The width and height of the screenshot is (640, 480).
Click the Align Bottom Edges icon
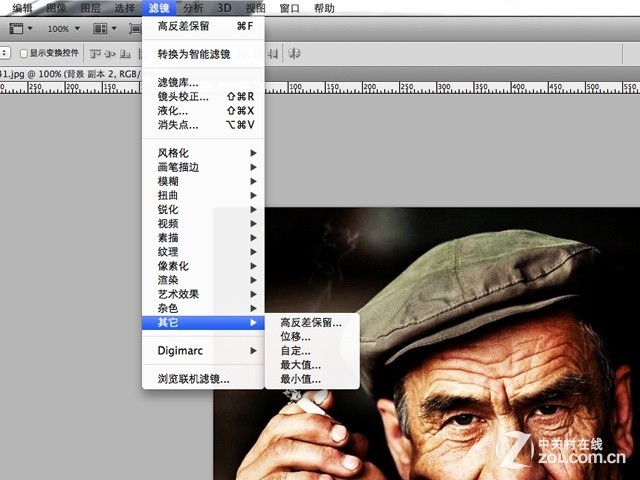coord(125,53)
